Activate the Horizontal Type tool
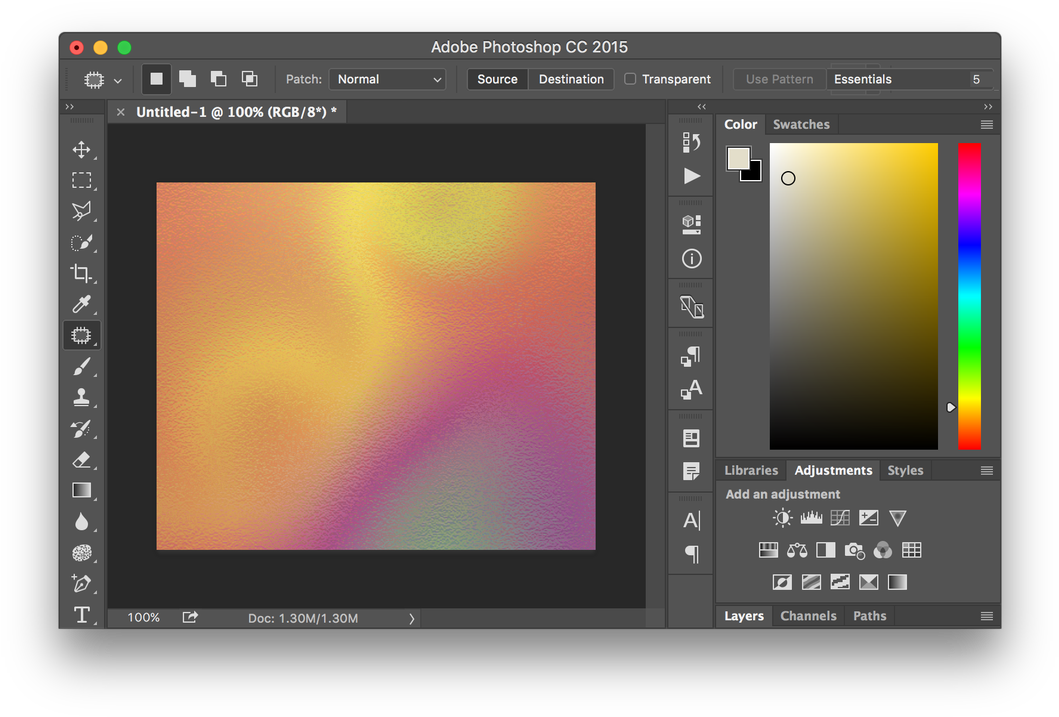Image resolution: width=1059 pixels, height=717 pixels. click(82, 614)
